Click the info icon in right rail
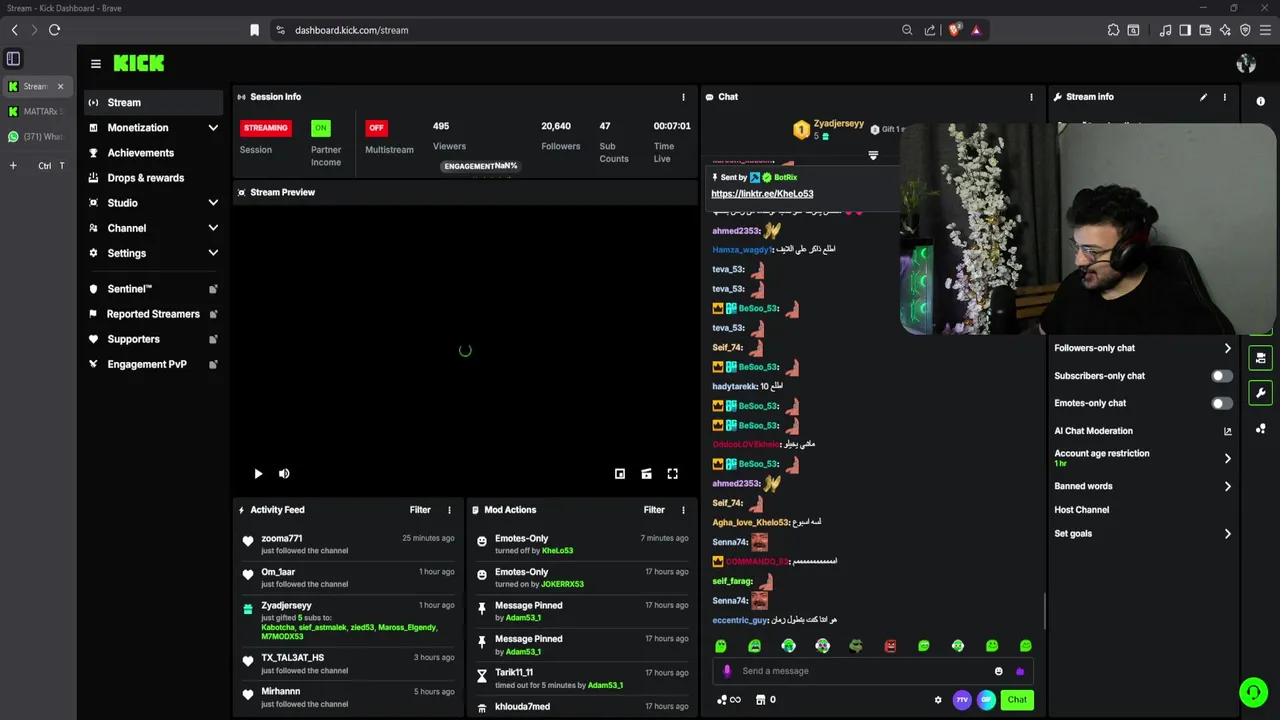Screen dimensions: 1280x720 coord(1260,101)
